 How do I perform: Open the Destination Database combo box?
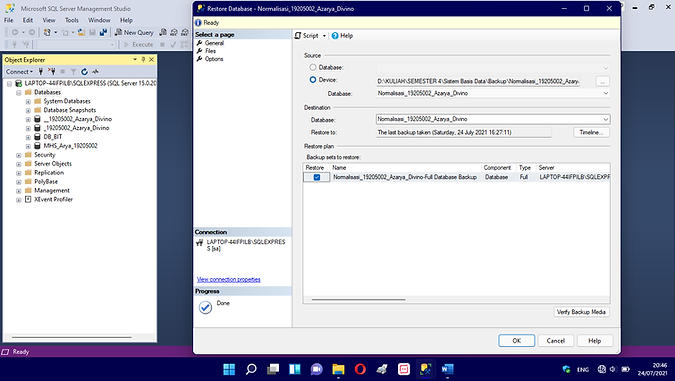492,119
